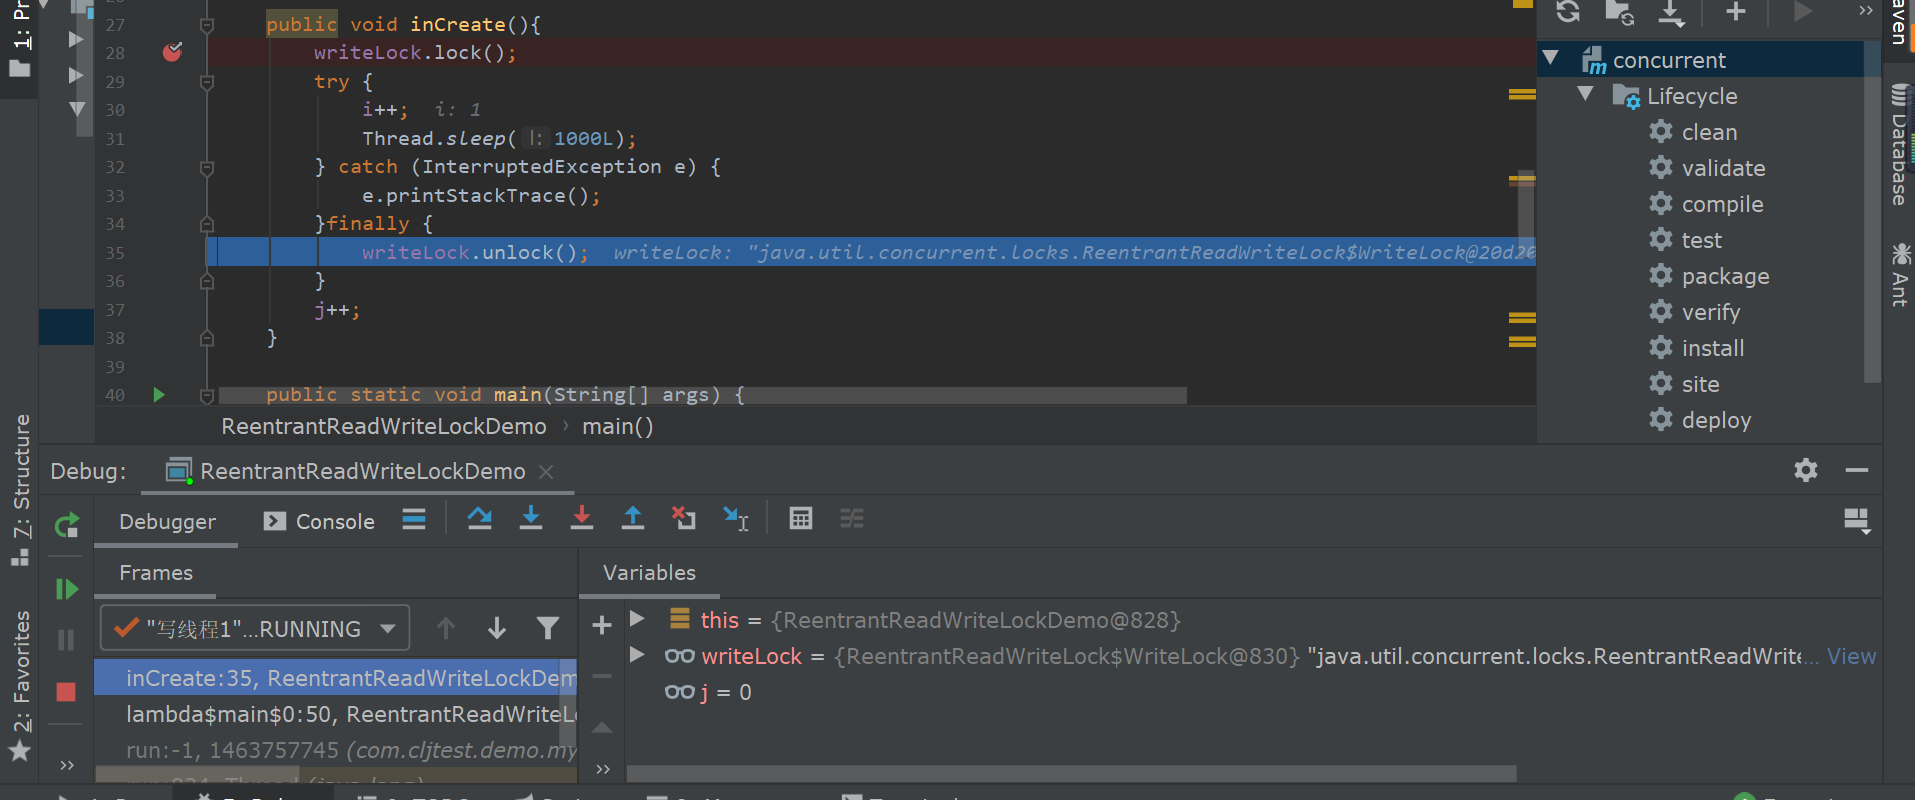Expand the writeLock variable node
Screen dimensions: 1915x800
click(637, 655)
